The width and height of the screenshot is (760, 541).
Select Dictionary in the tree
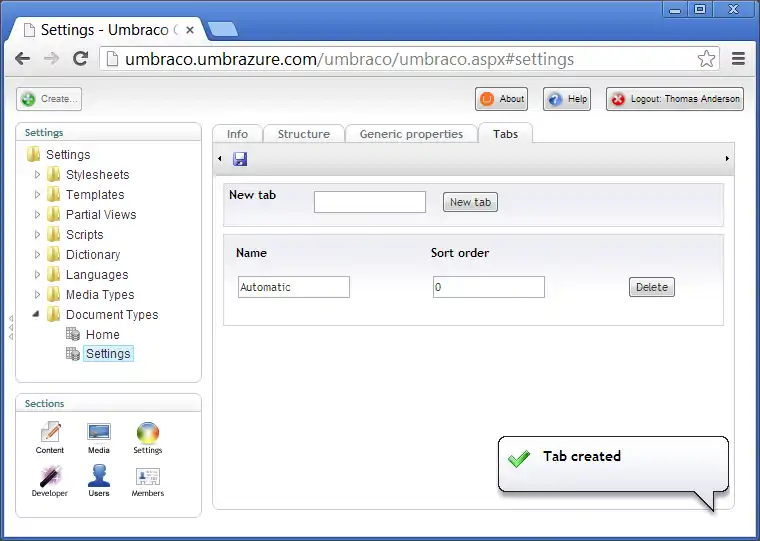click(93, 255)
